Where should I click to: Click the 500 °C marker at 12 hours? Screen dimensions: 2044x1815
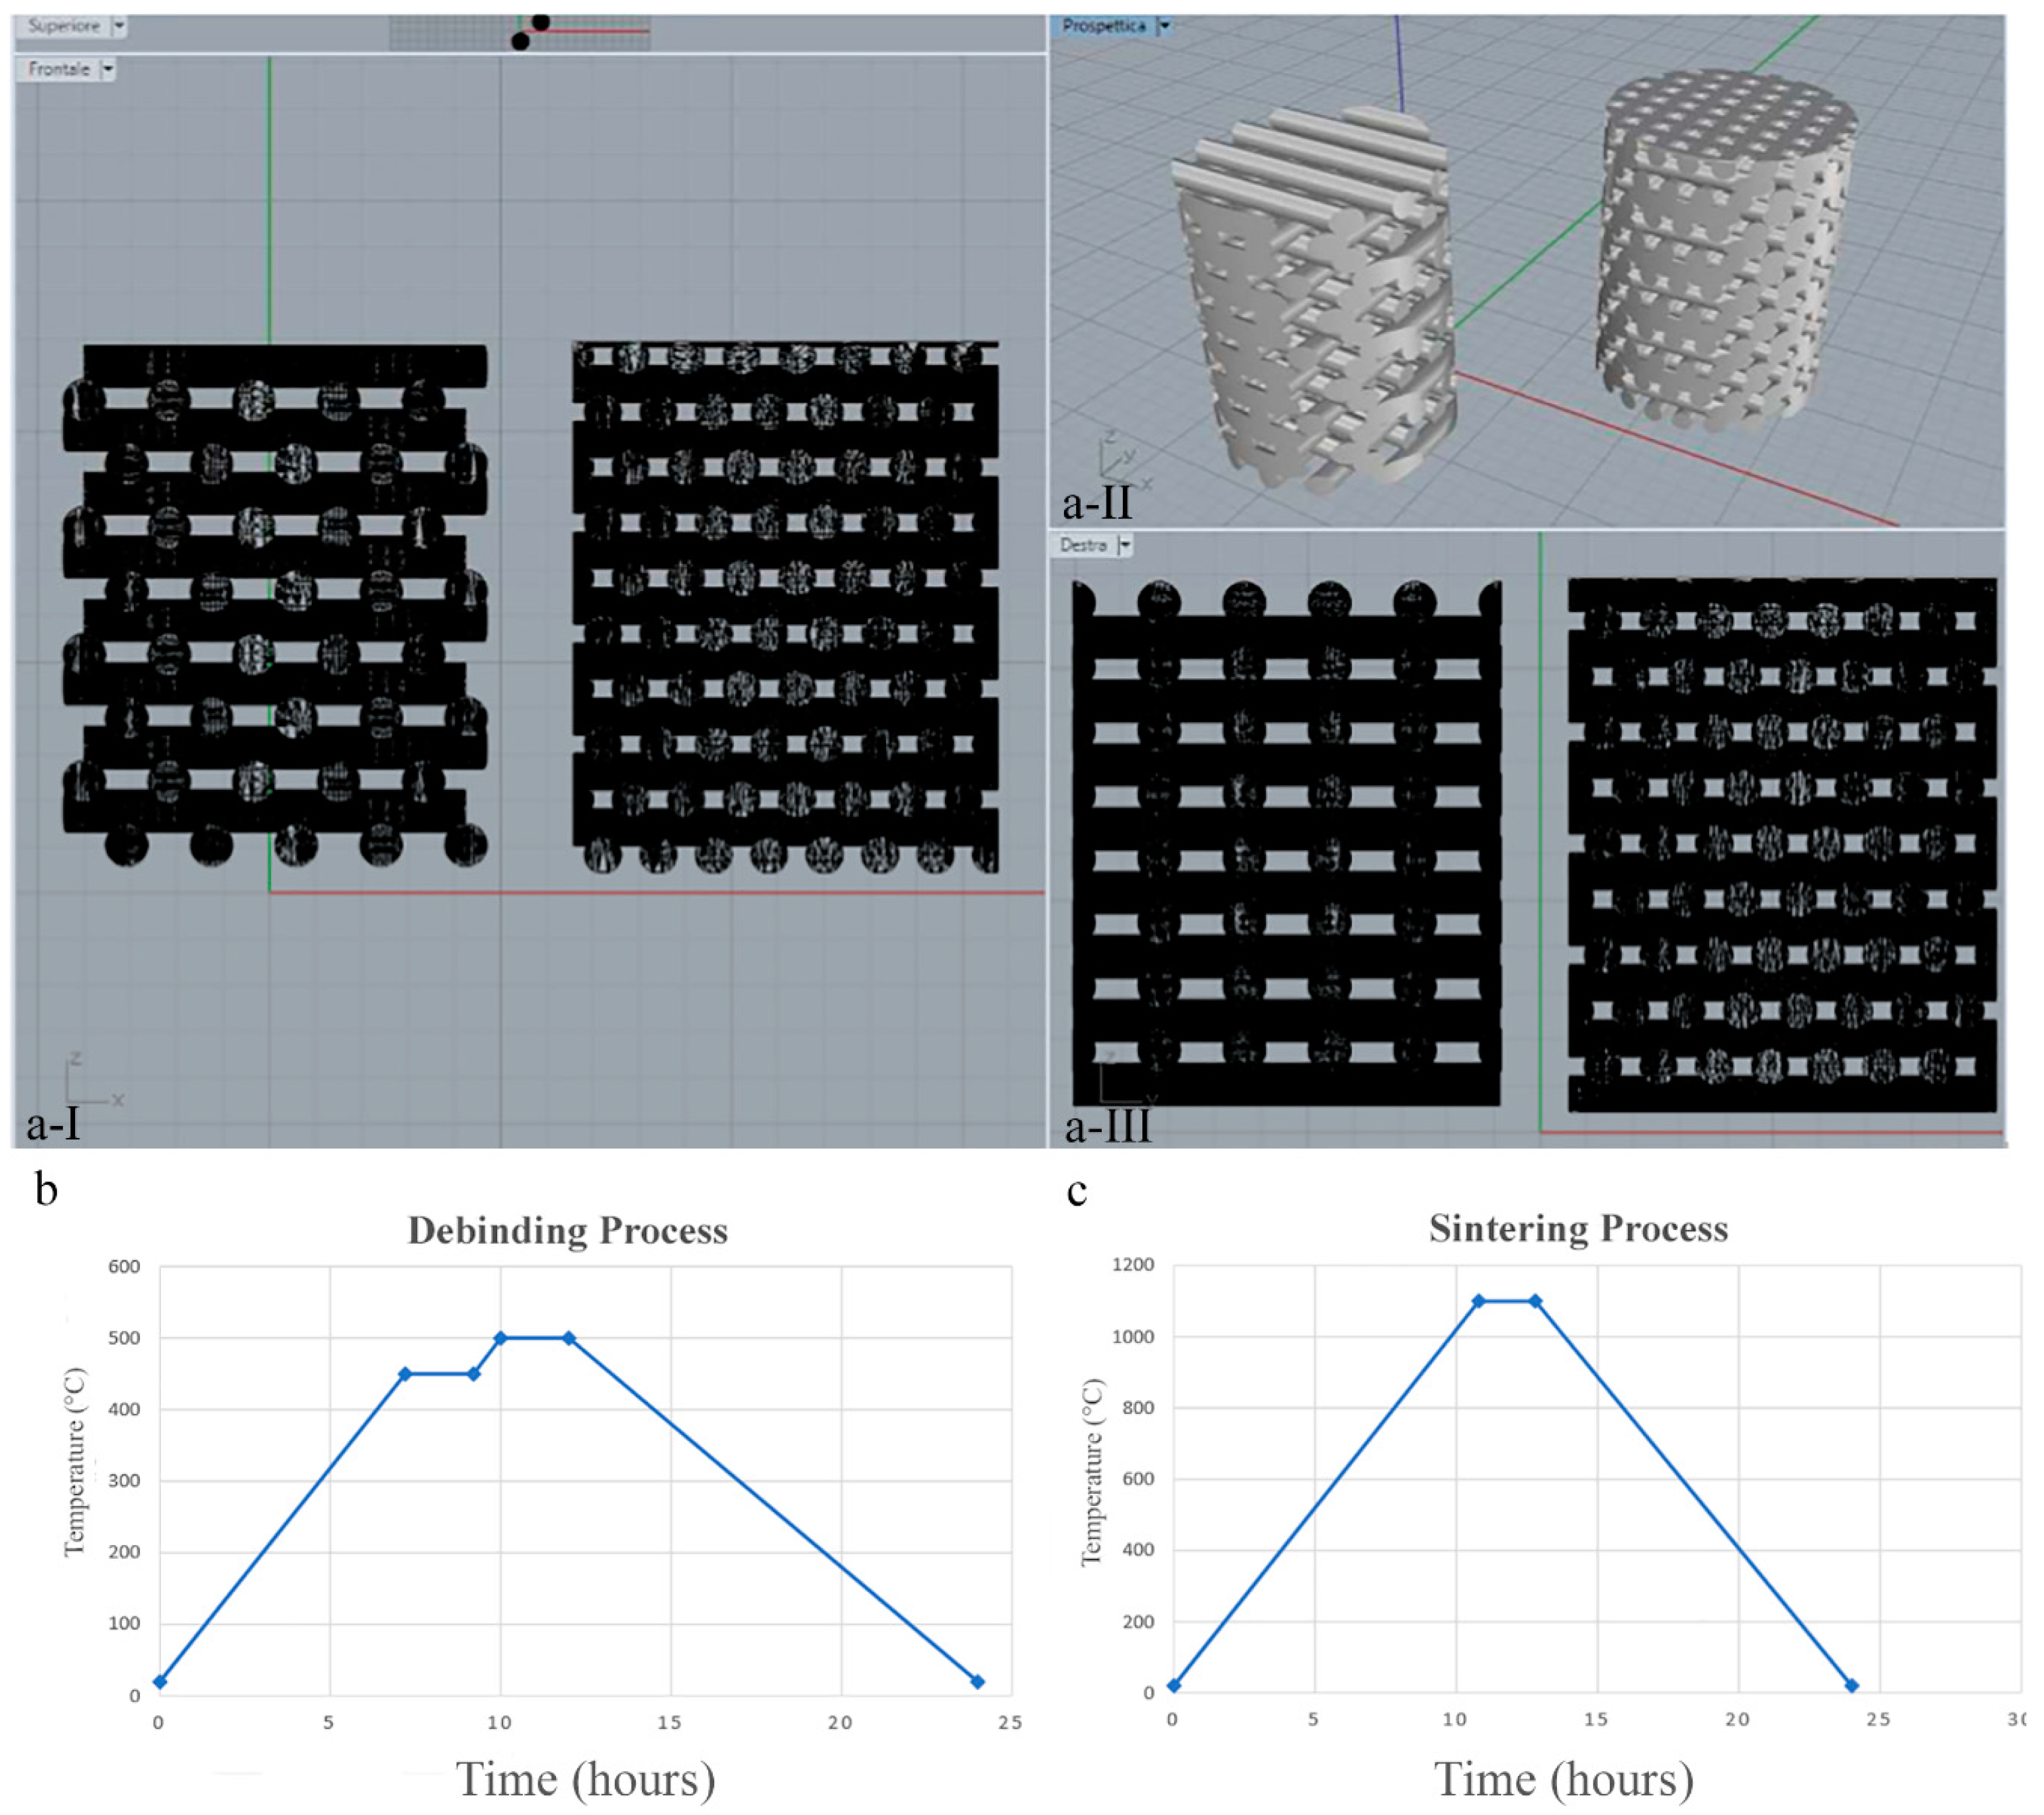(569, 1338)
